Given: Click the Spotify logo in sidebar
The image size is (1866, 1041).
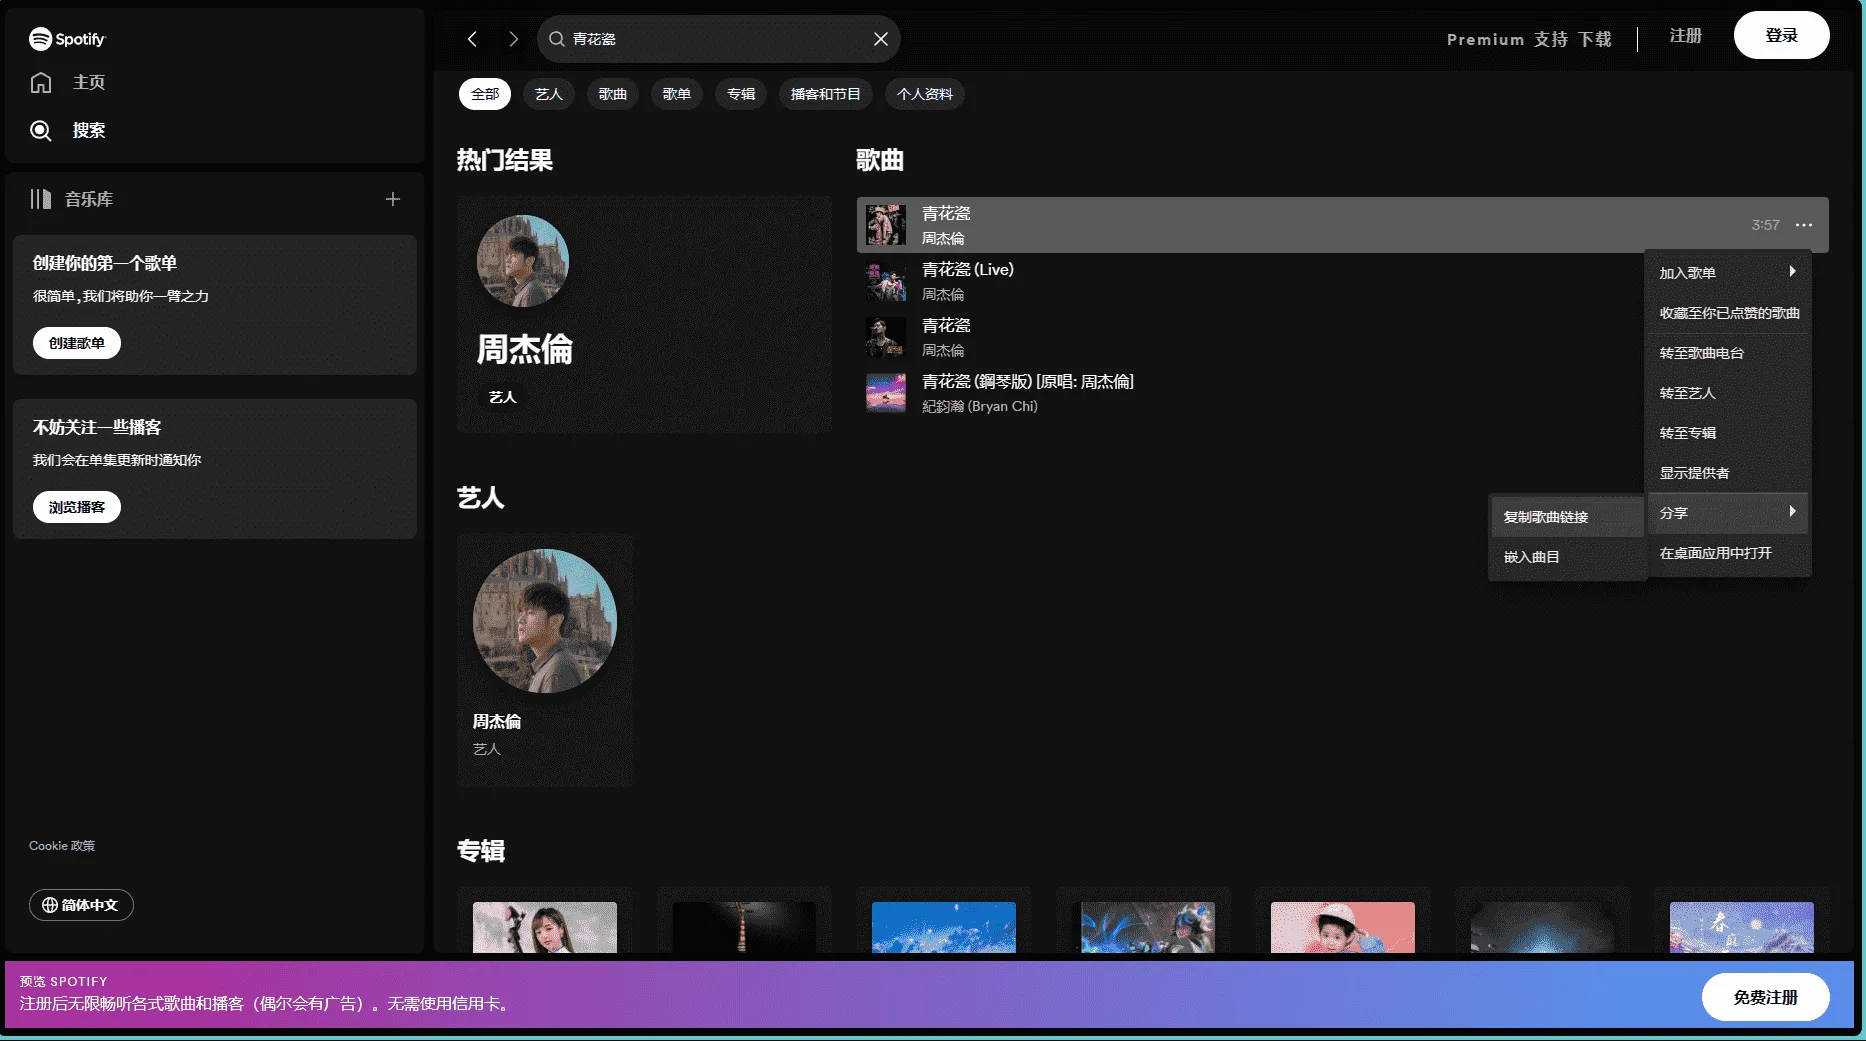Looking at the screenshot, I should 67,39.
